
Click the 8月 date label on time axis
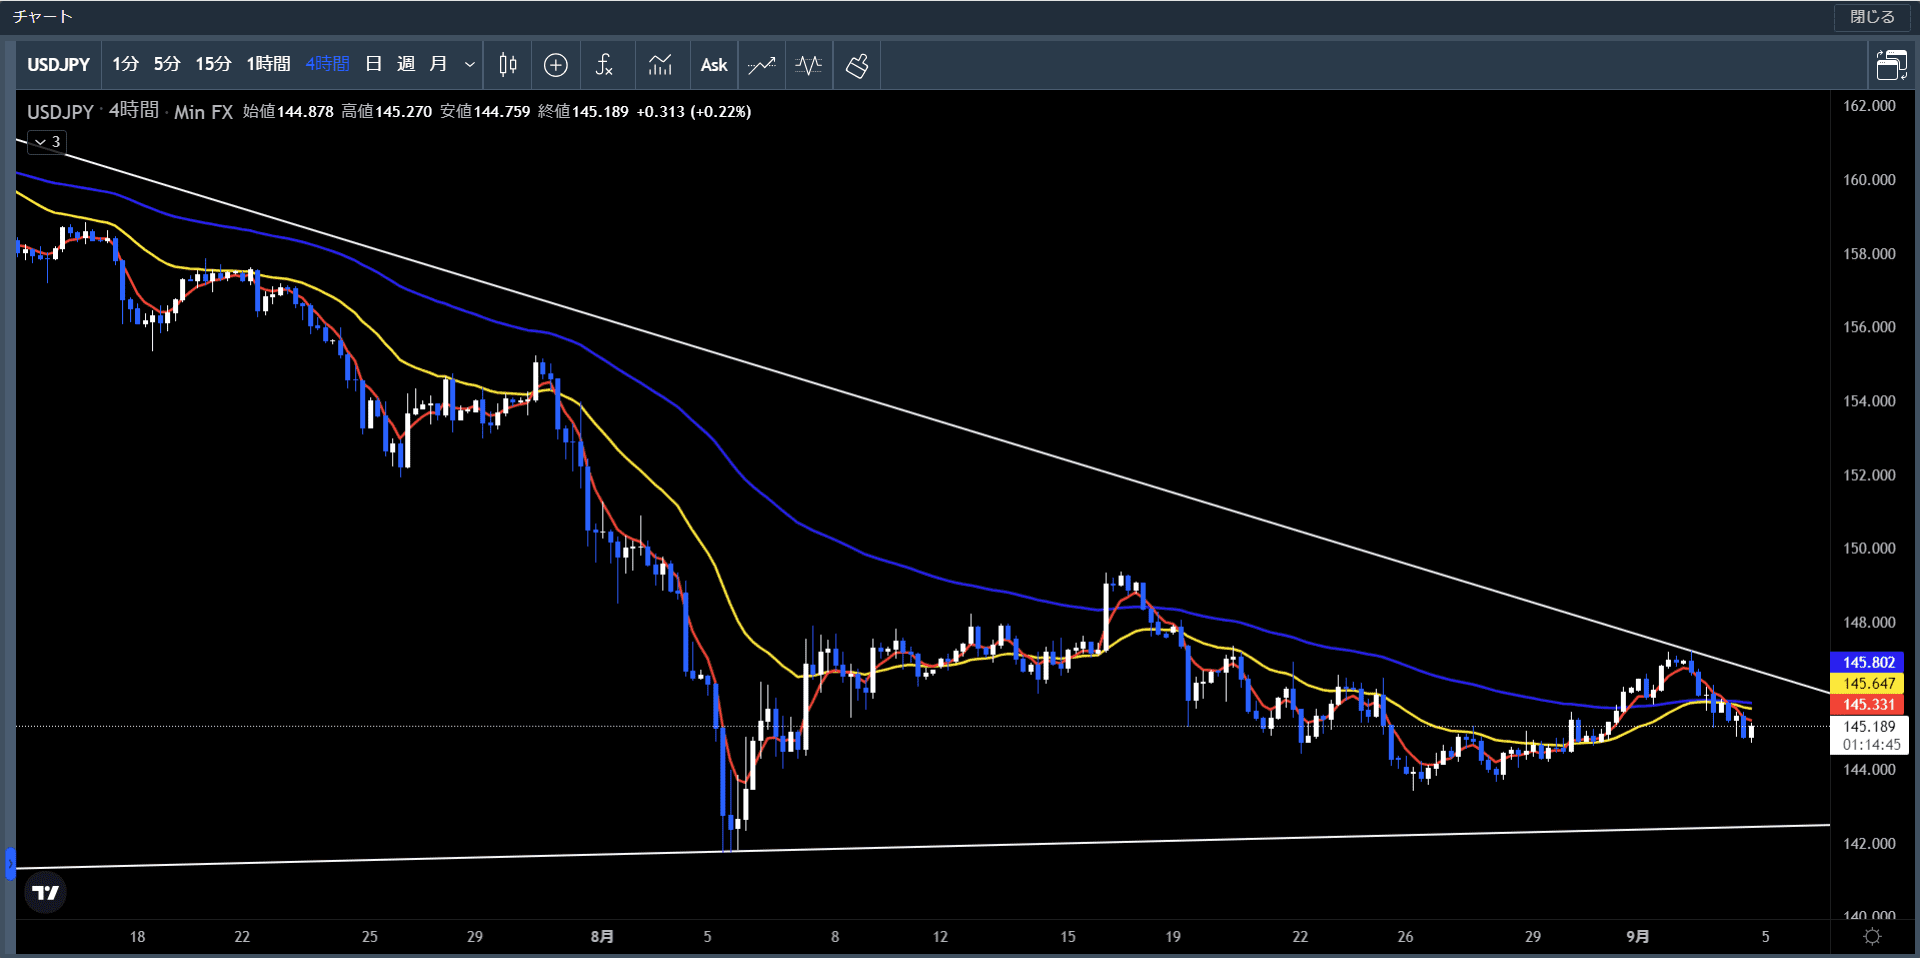click(x=602, y=937)
